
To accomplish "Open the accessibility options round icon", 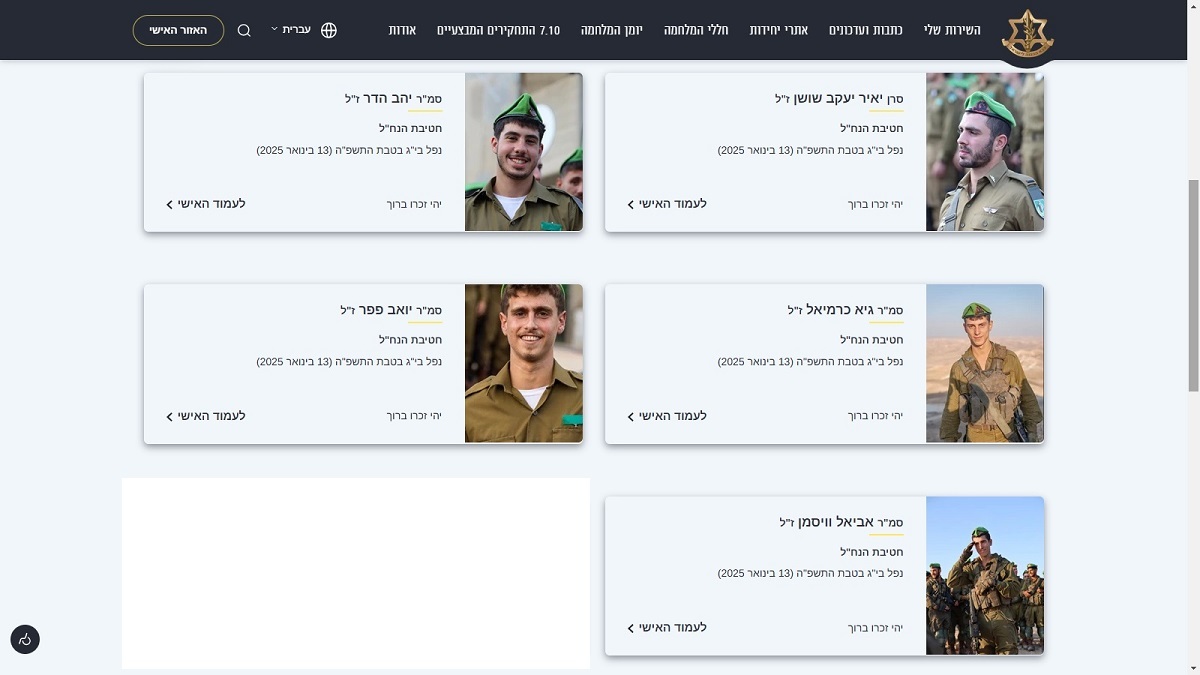I will click(x=25, y=640).
